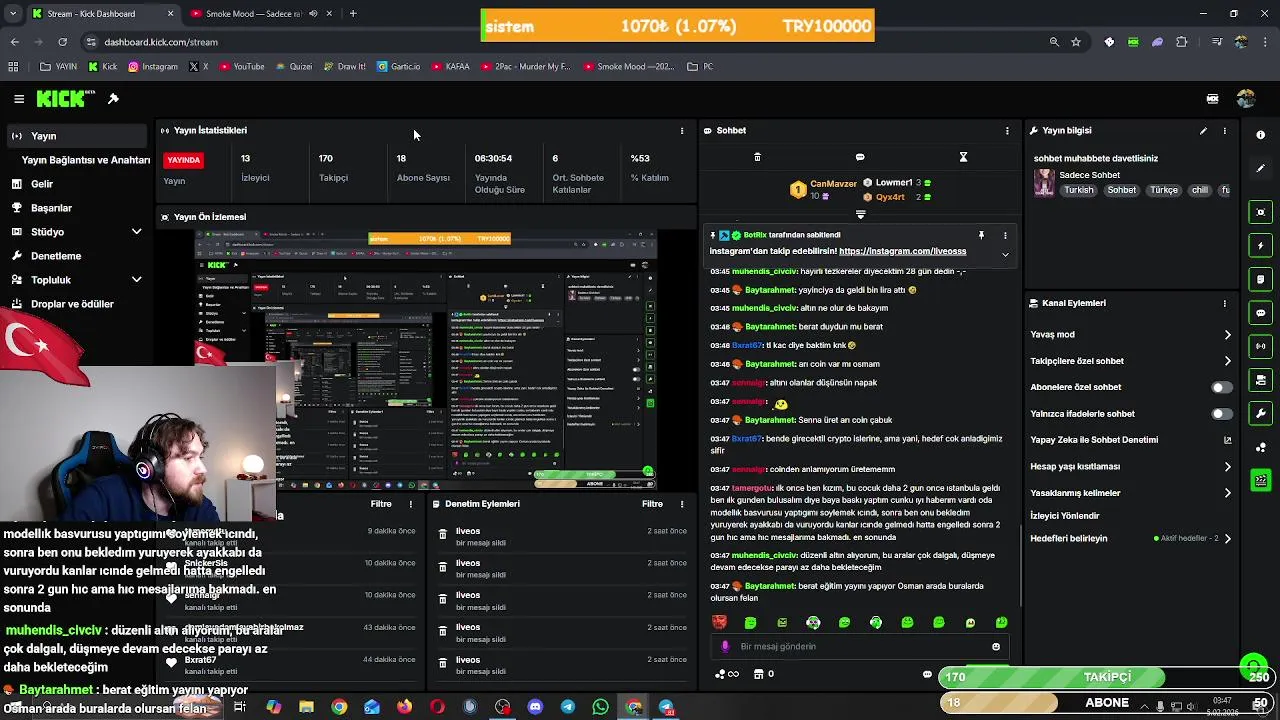
Task: Open Kanal Eylemleri three-dot menu
Action: coord(1224,303)
